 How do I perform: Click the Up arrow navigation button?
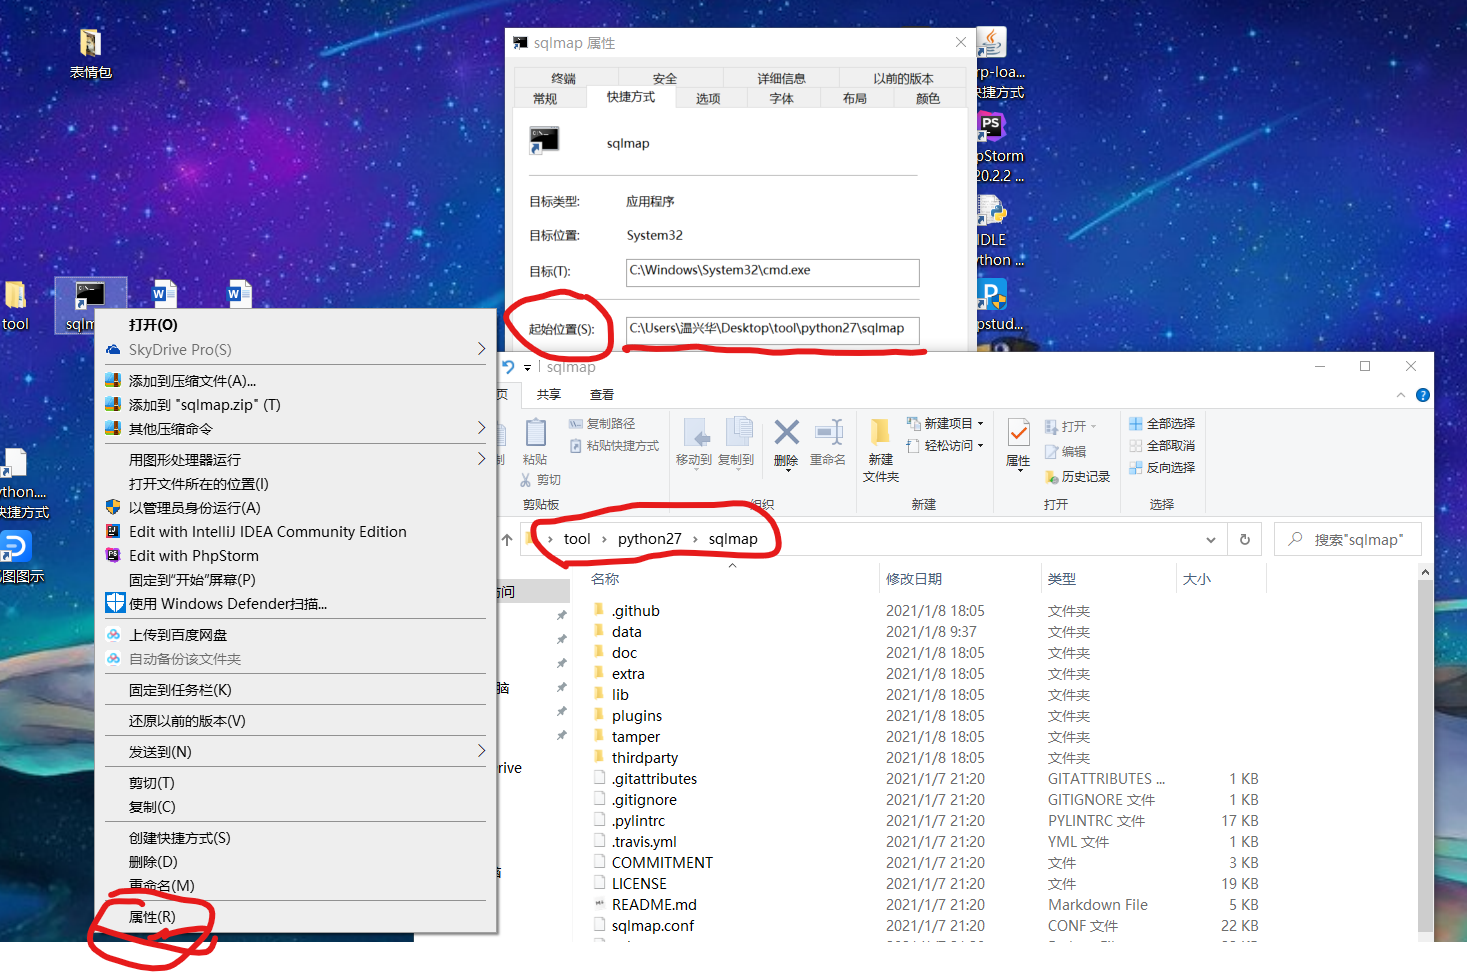coord(507,539)
